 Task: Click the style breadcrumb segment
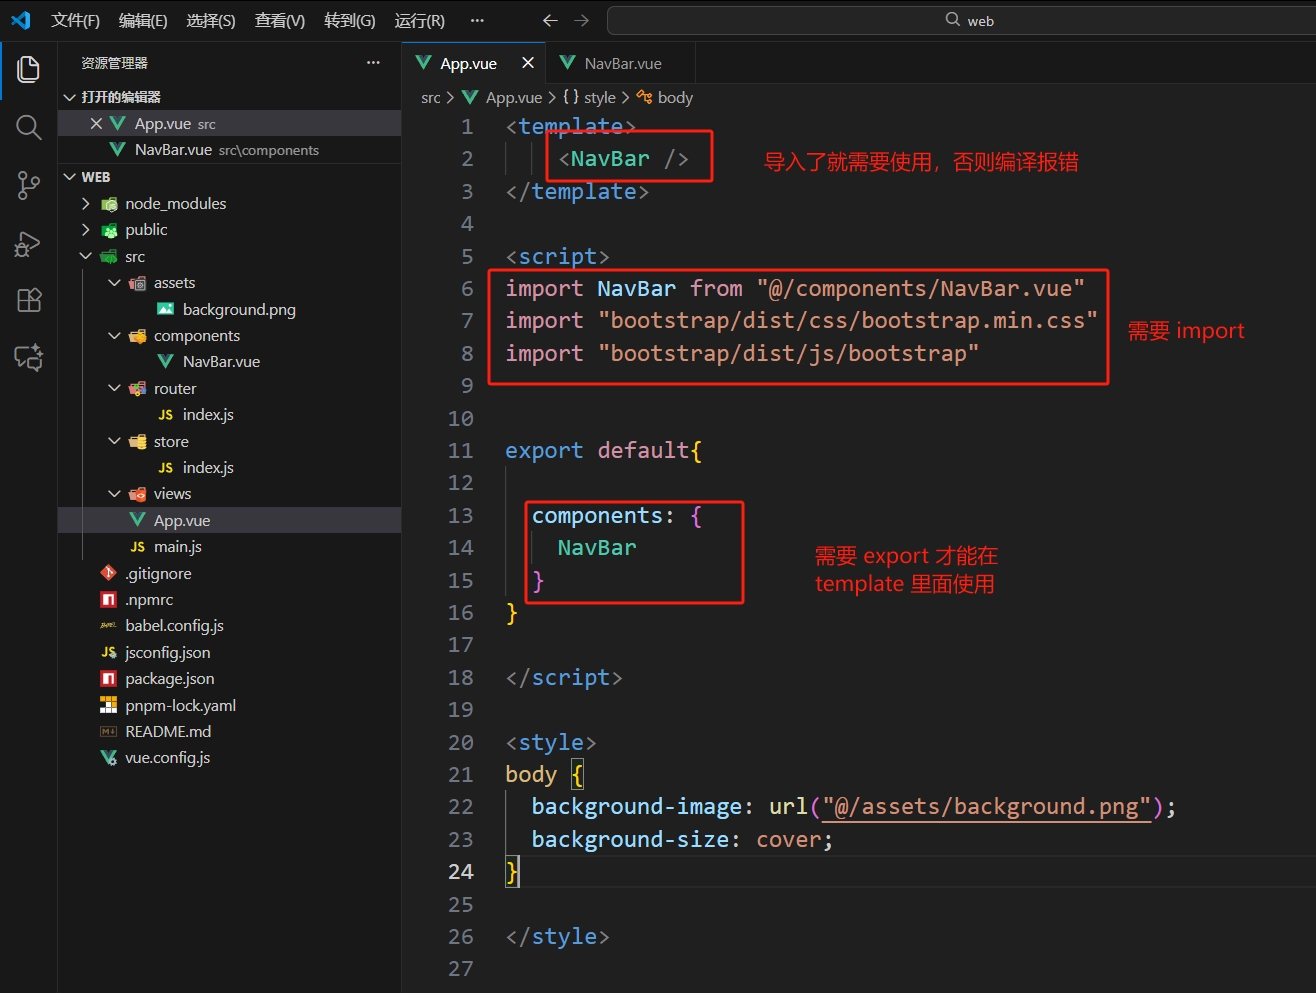(x=599, y=97)
